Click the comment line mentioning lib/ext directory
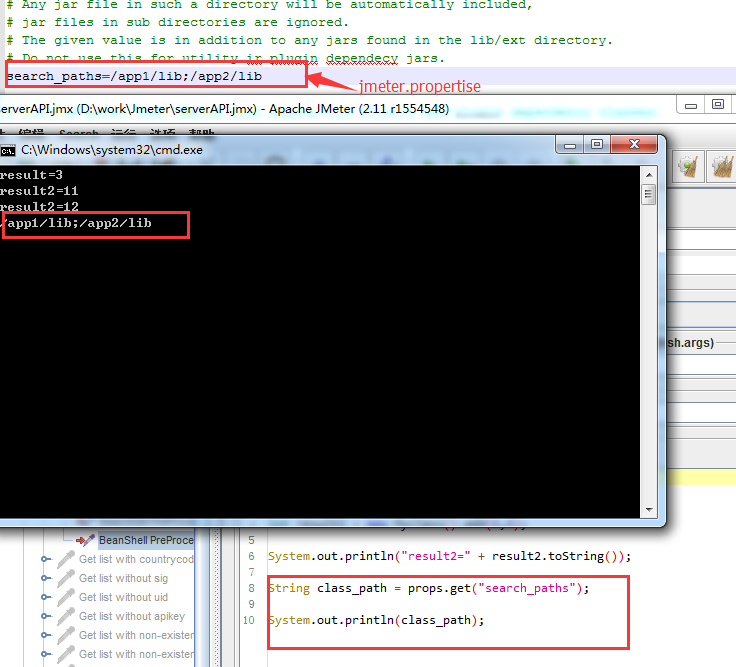This screenshot has height=667, width=736. (310, 40)
